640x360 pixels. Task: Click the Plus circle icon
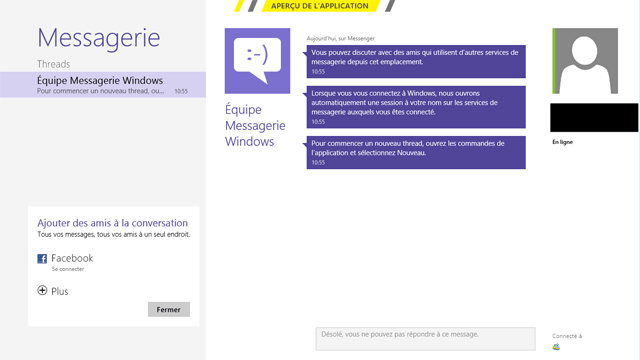(42, 290)
